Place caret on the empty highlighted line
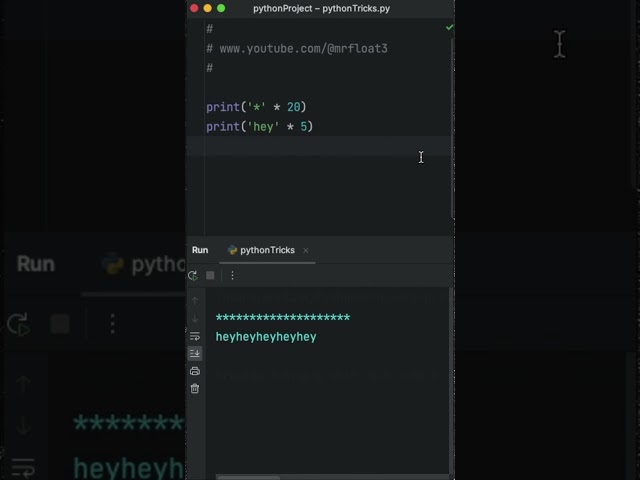The width and height of the screenshot is (640, 480). click(x=319, y=146)
